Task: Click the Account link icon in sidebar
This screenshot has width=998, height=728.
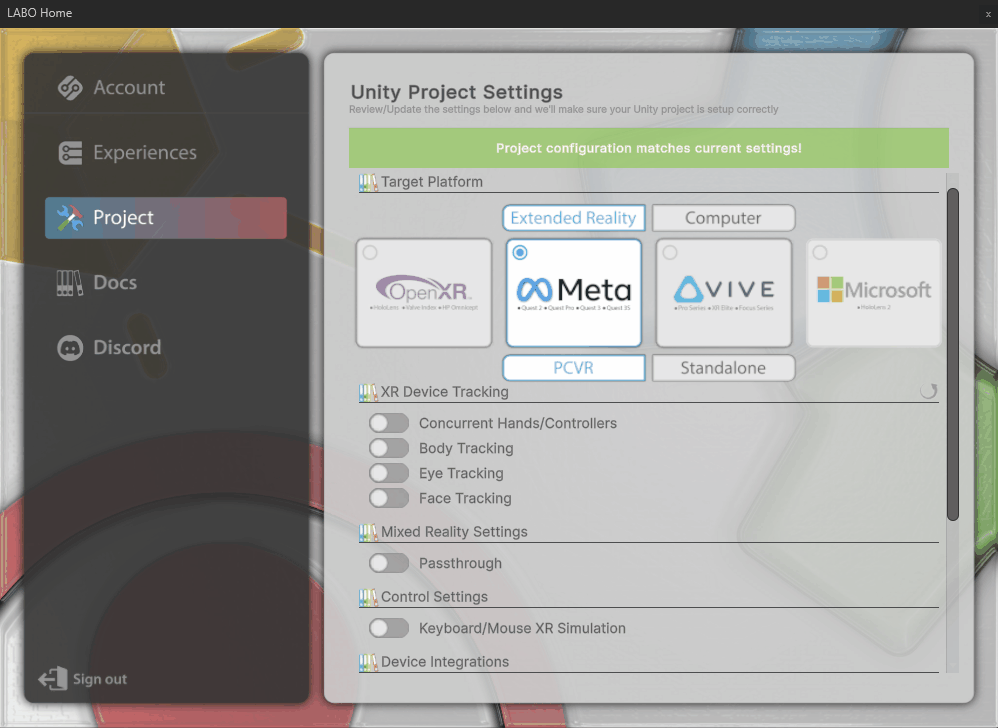Action: tap(70, 88)
